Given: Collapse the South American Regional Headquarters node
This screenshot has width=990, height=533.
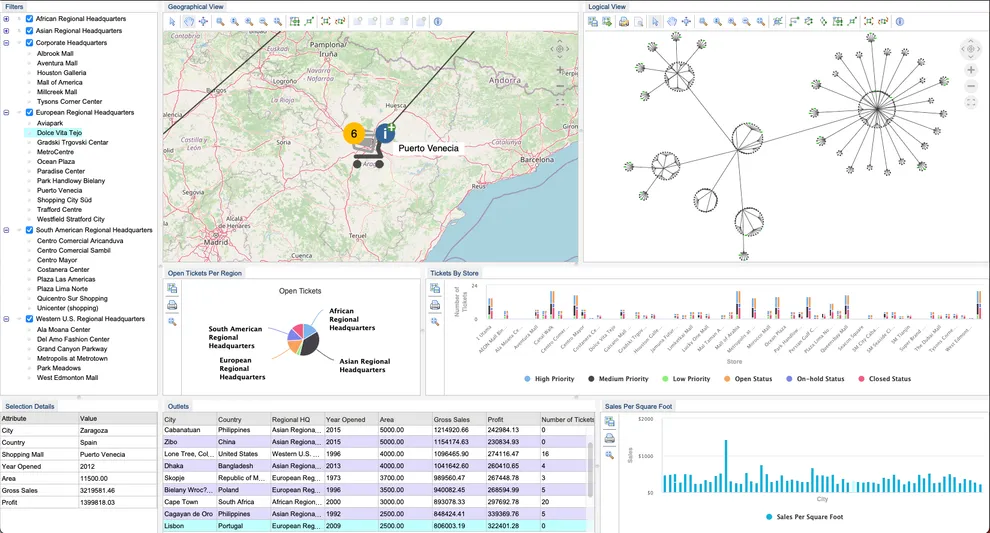Looking at the screenshot, I should tap(7, 230).
